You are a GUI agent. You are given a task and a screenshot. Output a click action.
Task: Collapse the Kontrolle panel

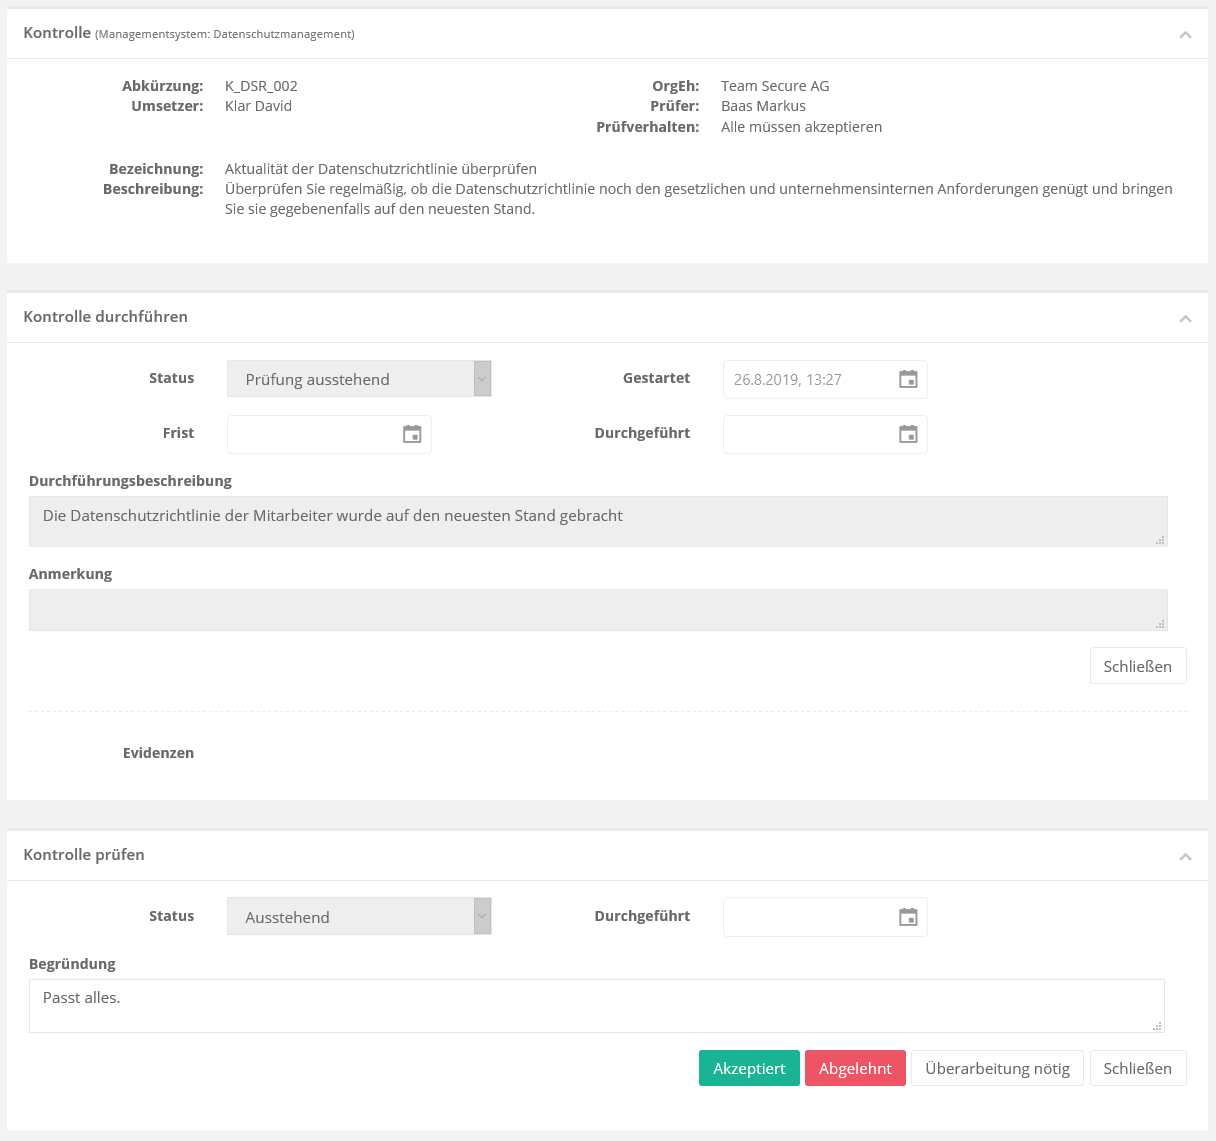coord(1185,35)
